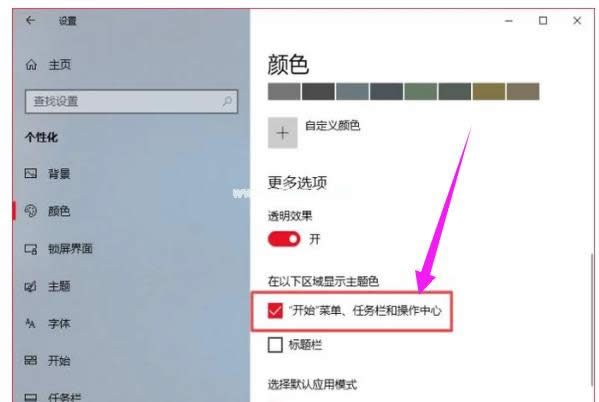Go back using the back arrow

coord(31,20)
